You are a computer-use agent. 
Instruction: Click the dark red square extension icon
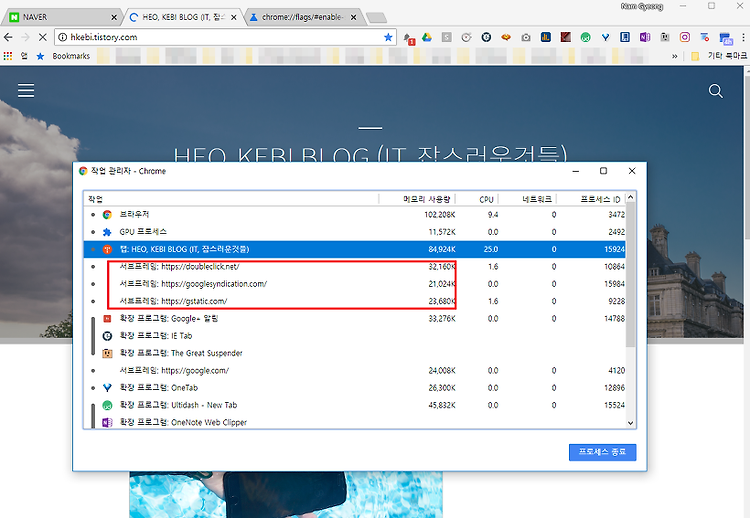click(x=565, y=37)
